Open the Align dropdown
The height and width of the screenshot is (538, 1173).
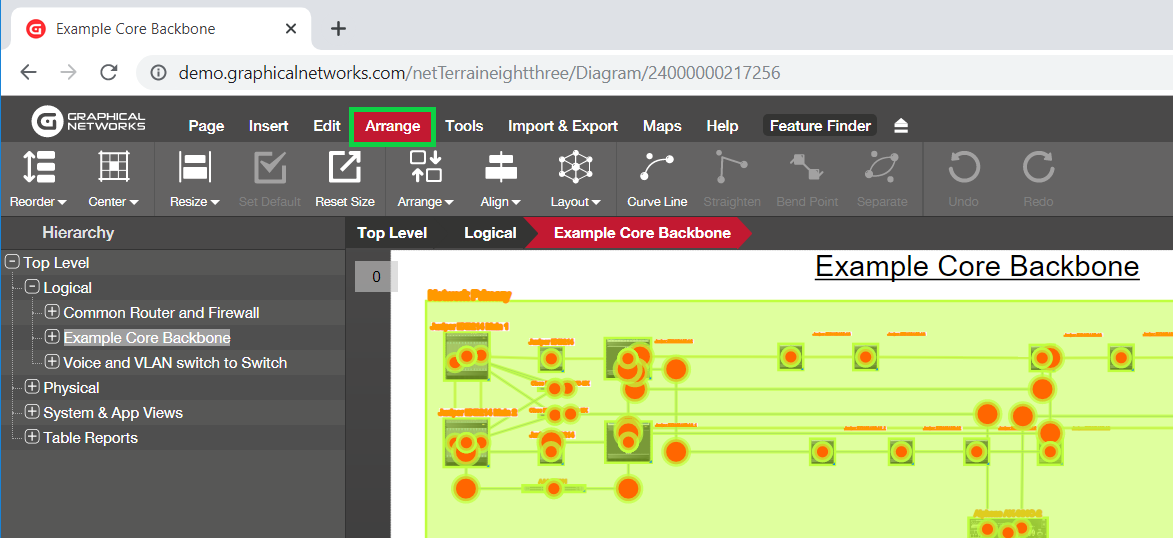(500, 201)
